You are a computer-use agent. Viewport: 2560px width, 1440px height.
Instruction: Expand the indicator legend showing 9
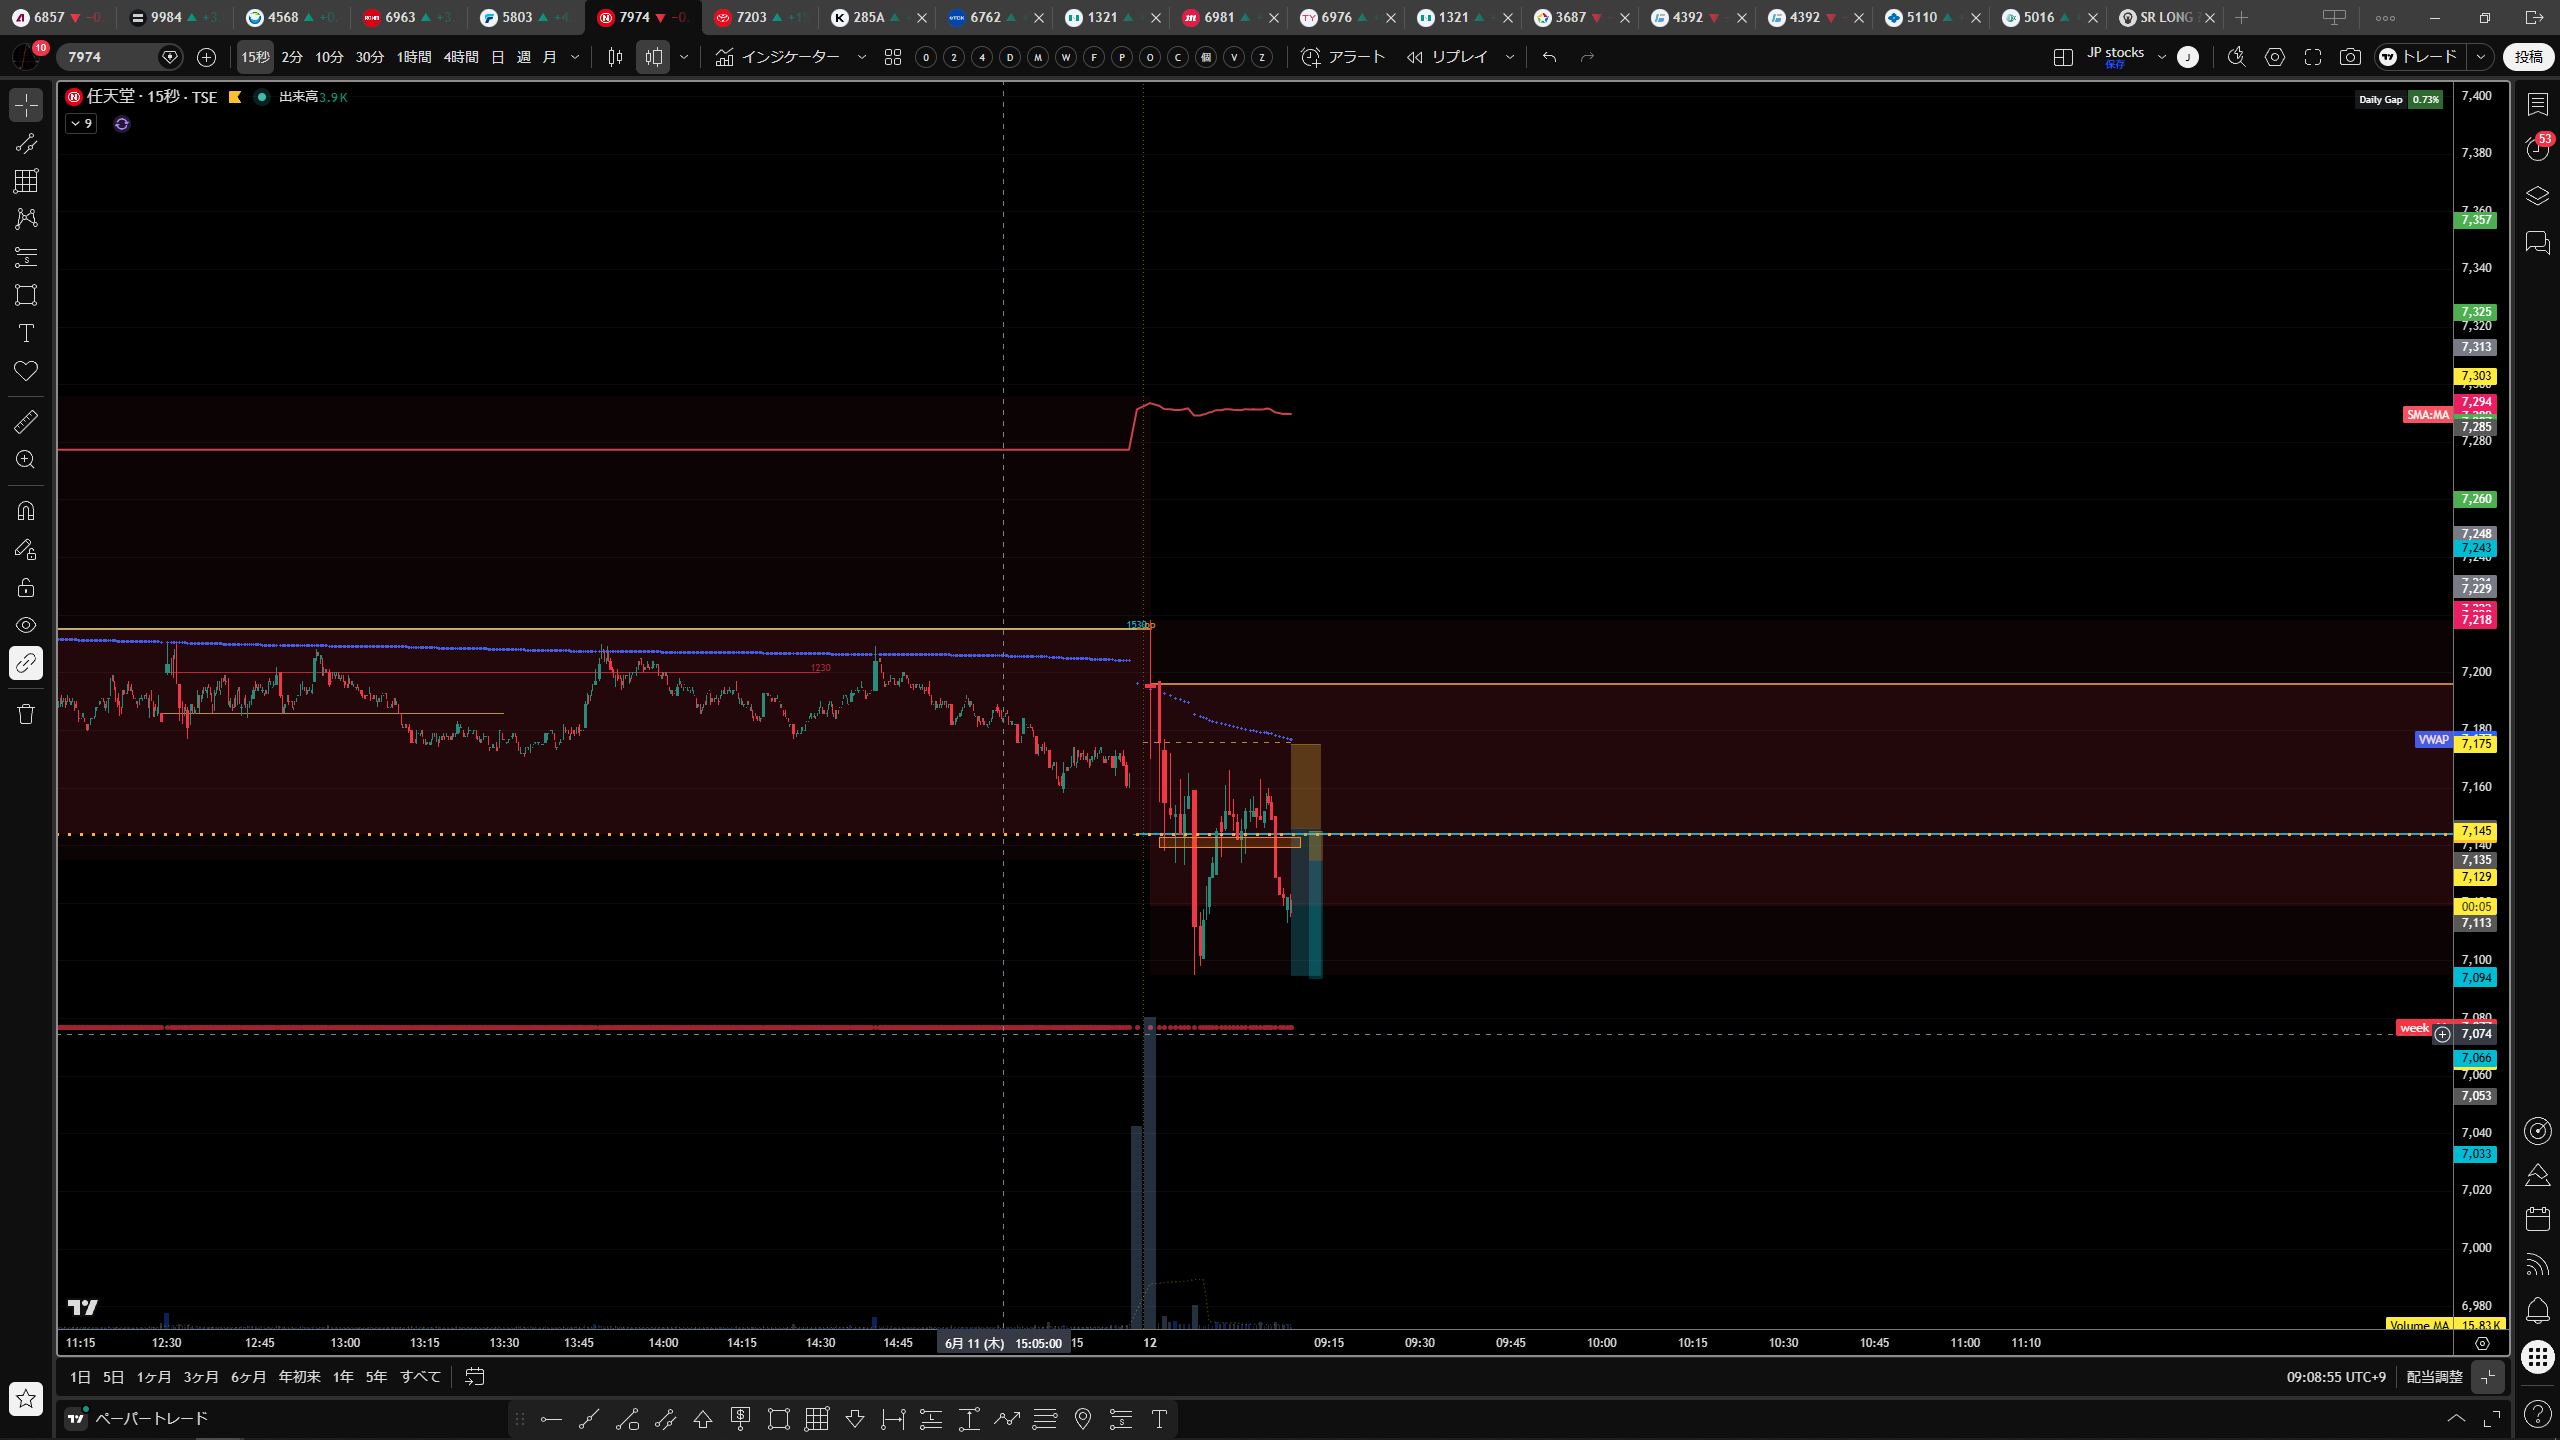81,124
